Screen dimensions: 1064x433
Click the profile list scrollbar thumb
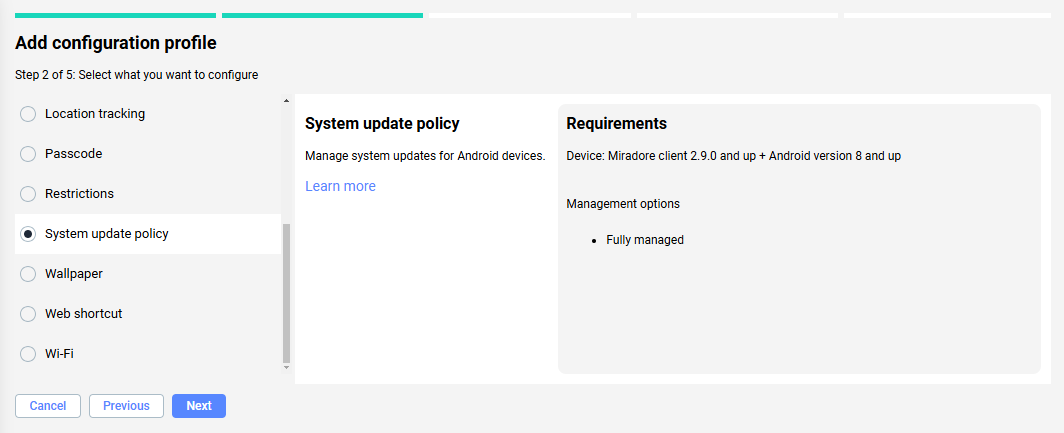coord(287,292)
